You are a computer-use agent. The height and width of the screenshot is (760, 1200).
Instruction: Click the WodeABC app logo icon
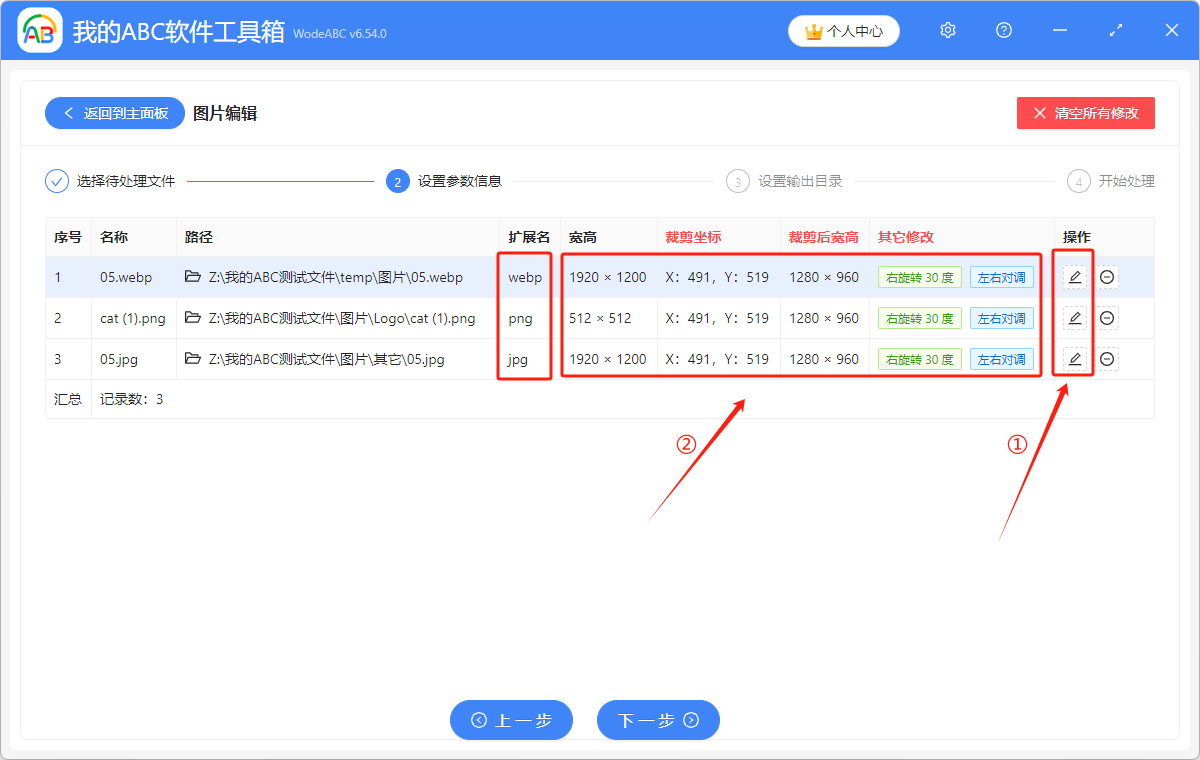40,31
